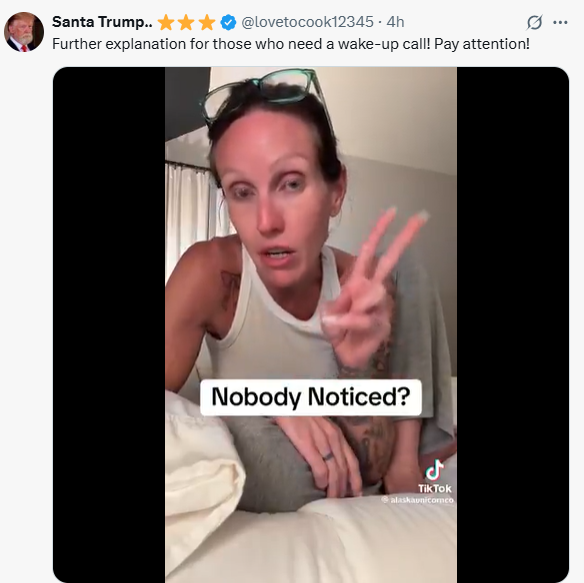Viewport: 584px width, 583px height.
Task: Click the Nobody Noticed? caption overlay
Action: (311, 397)
